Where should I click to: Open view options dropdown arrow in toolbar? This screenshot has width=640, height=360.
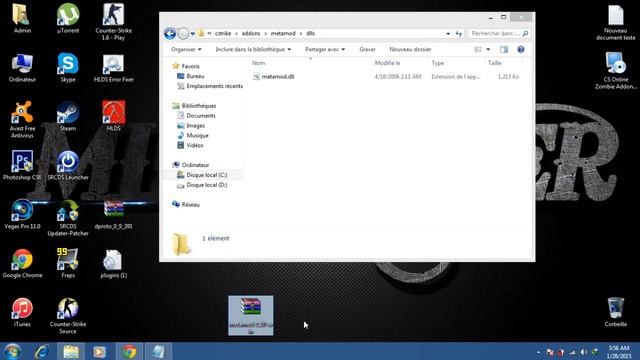click(x=488, y=49)
